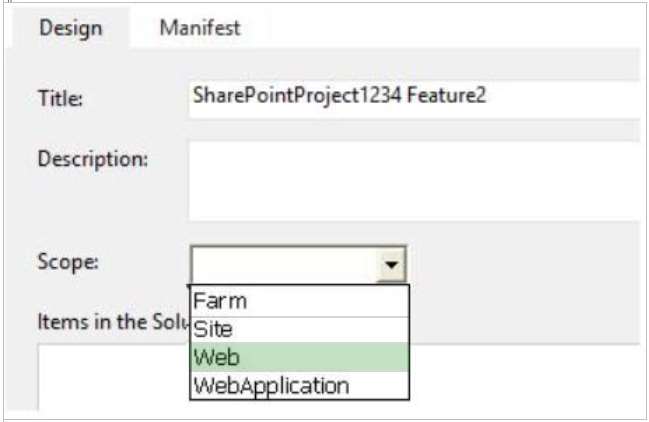Image resolution: width=649 pixels, height=422 pixels.
Task: Click the empty Scope combo box field
Action: pos(284,264)
